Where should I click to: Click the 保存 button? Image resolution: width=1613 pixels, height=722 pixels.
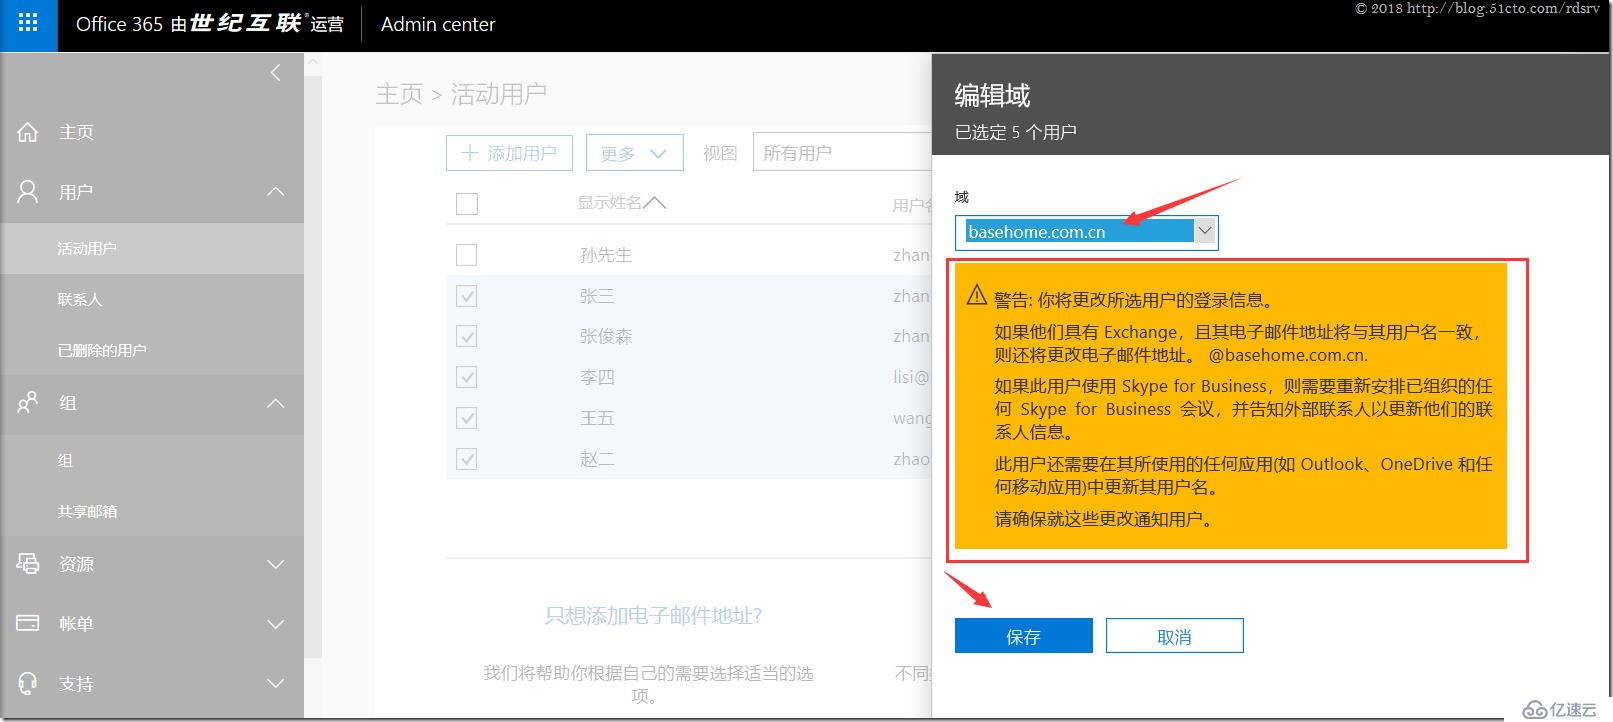pyautogui.click(x=1023, y=636)
